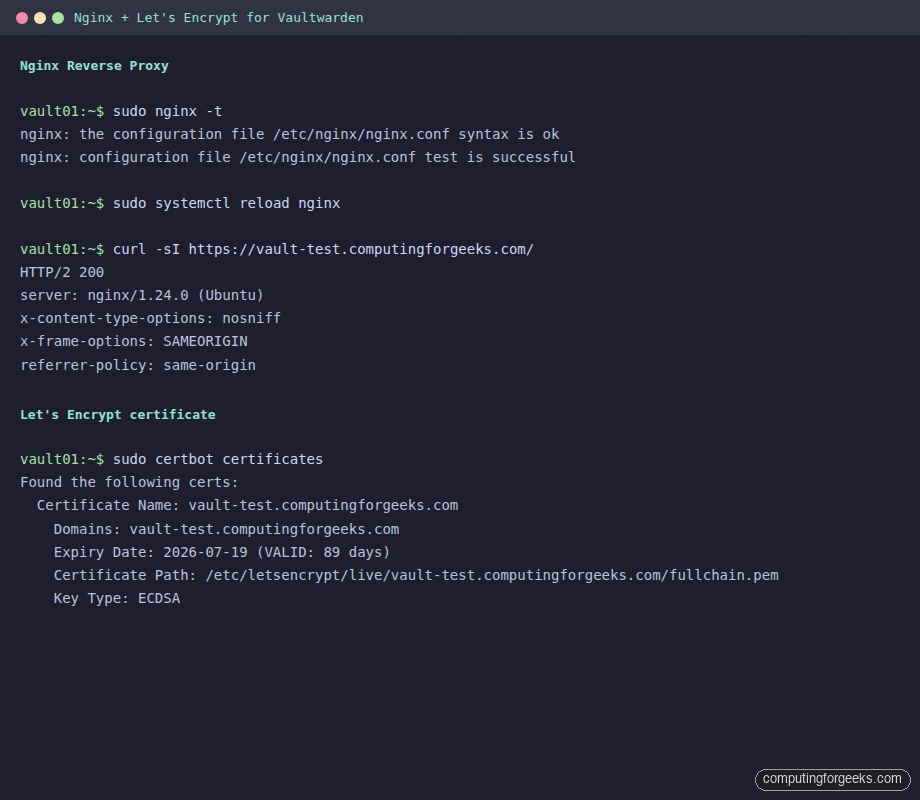
Task: Click the green maximize window dot
Action: (58, 18)
